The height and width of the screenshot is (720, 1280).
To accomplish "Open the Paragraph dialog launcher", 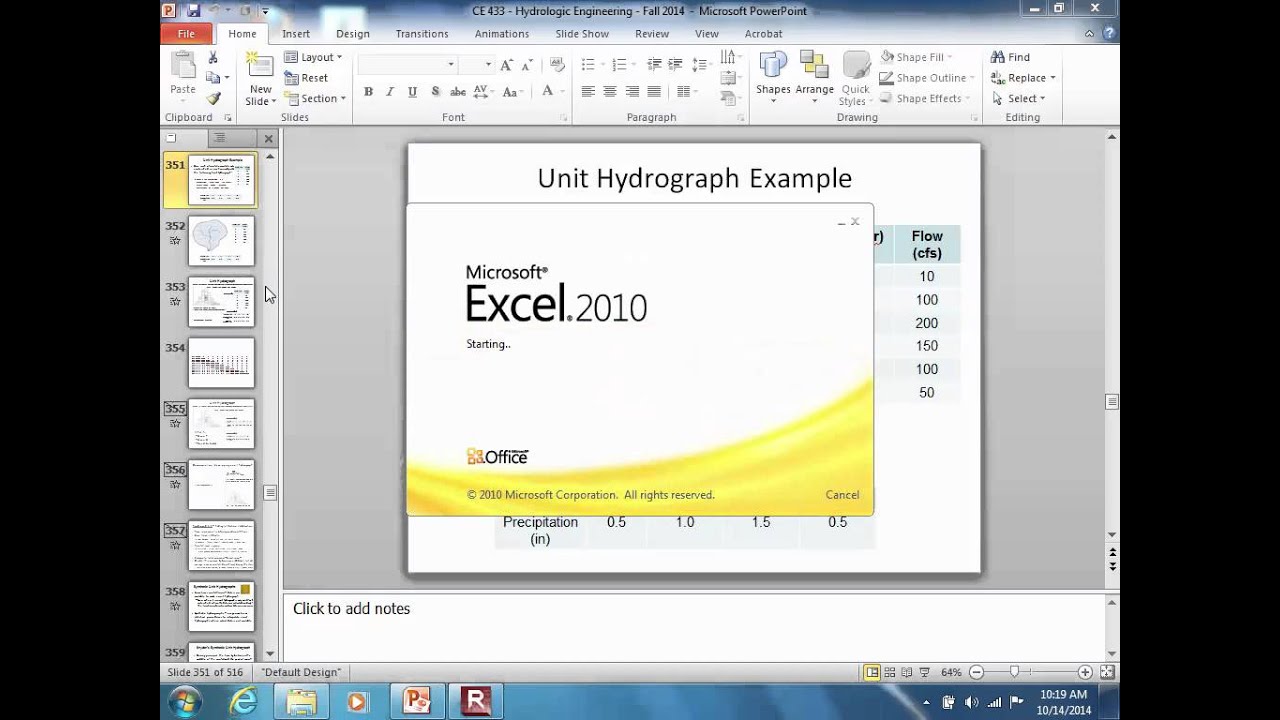I will pos(739,118).
